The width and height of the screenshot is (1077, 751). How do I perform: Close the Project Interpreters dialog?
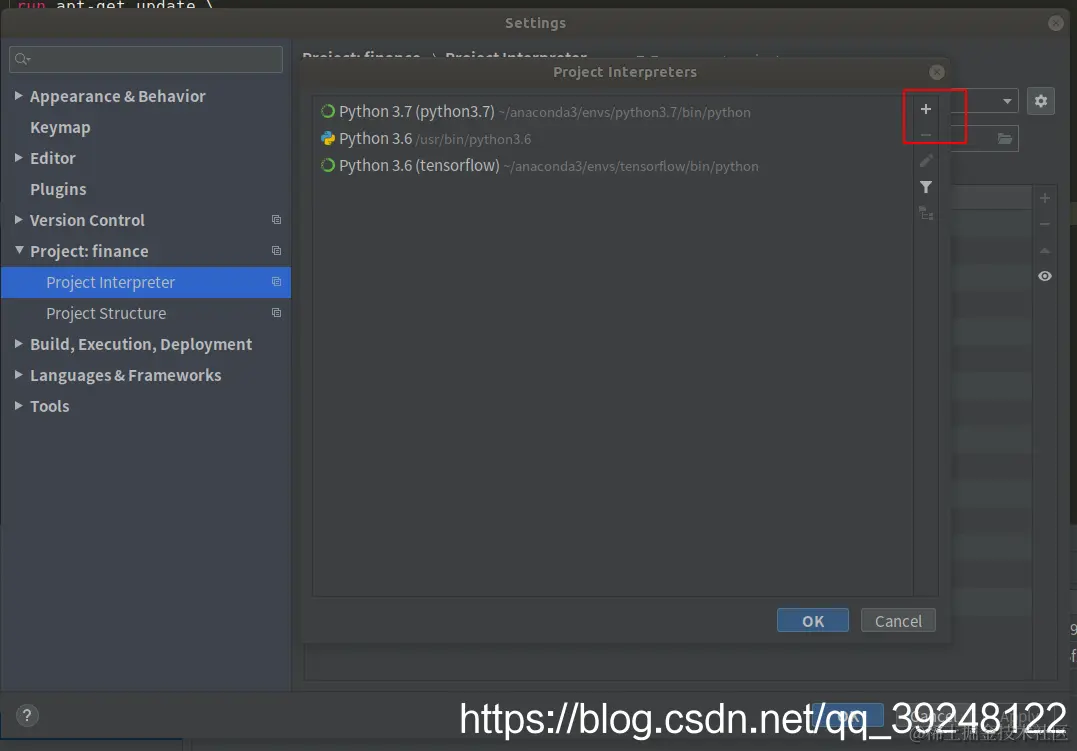[936, 72]
